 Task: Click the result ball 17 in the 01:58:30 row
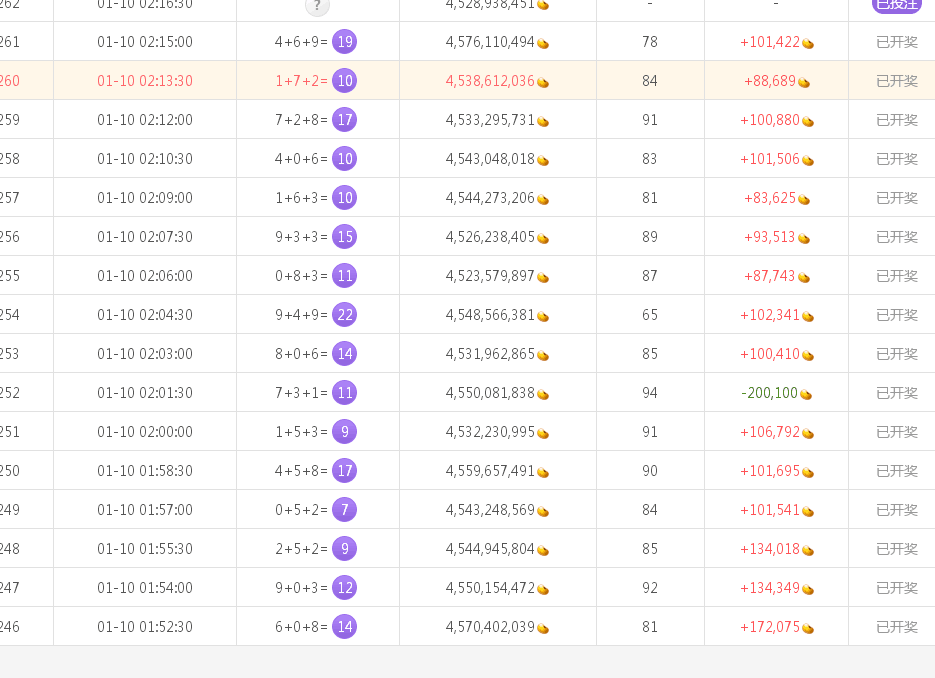pyautogui.click(x=345, y=470)
